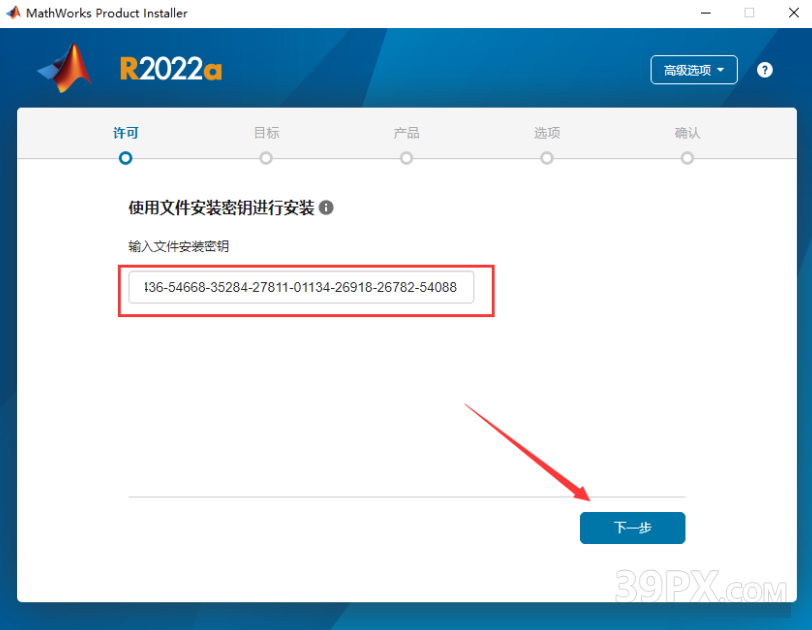Click progress circle under 产品
The image size is (812, 630).
(x=407, y=158)
